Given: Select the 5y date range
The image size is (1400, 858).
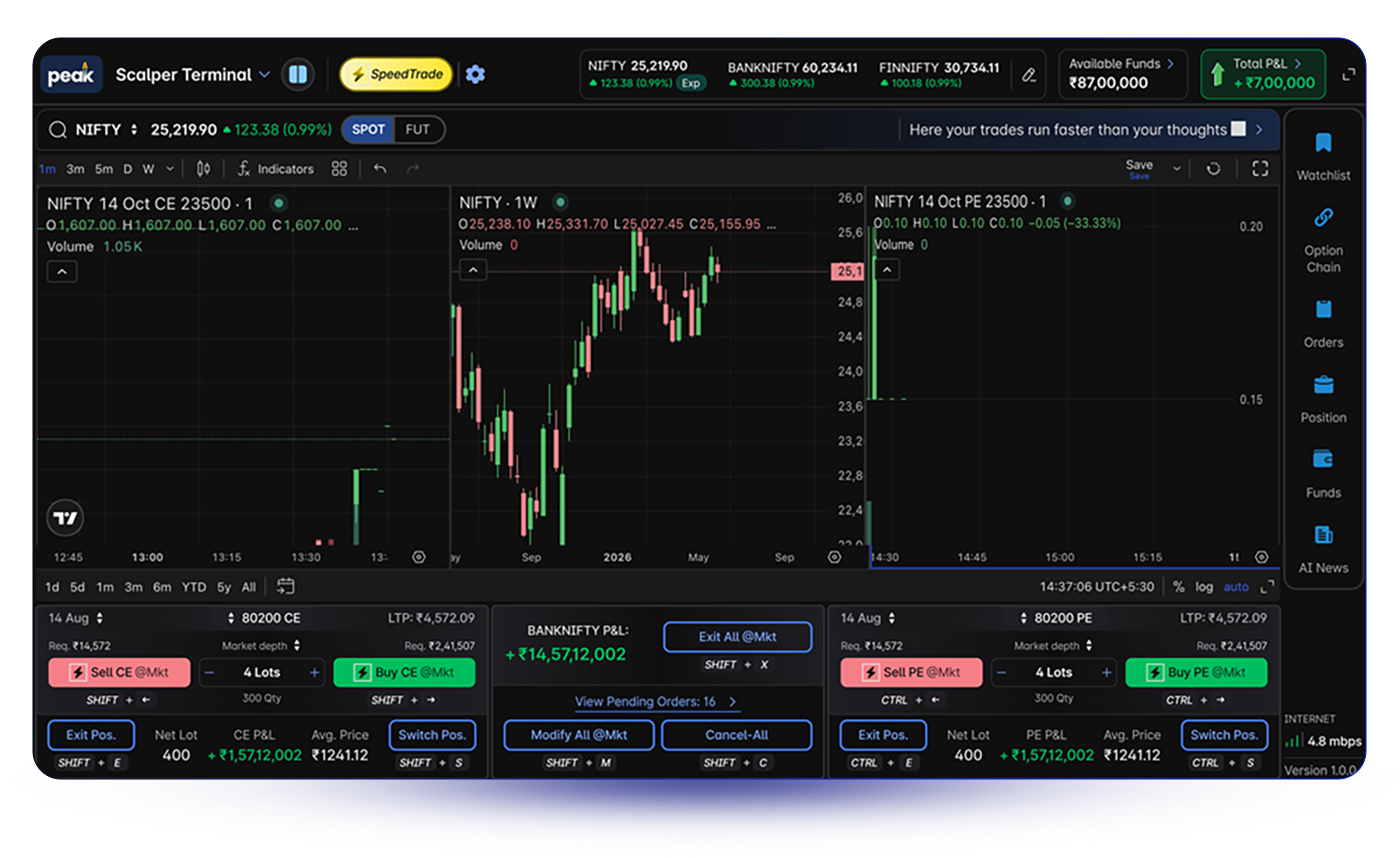Looking at the screenshot, I should click(x=224, y=587).
